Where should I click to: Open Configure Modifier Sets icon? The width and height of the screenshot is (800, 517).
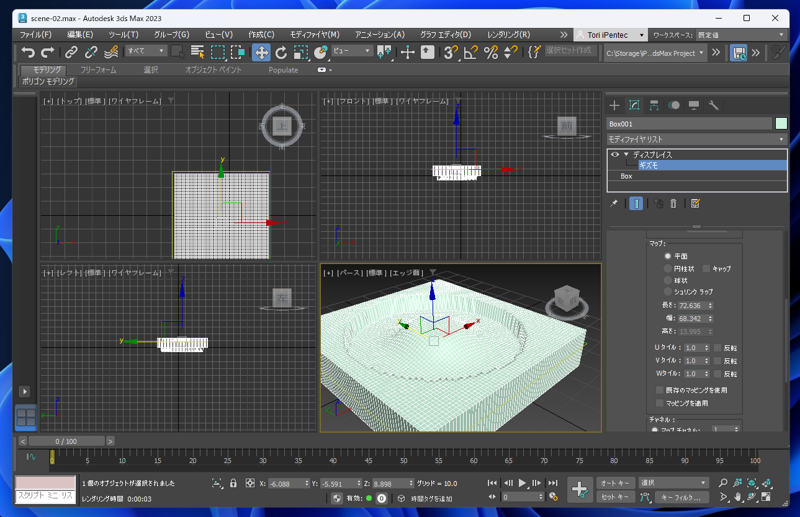(x=695, y=204)
